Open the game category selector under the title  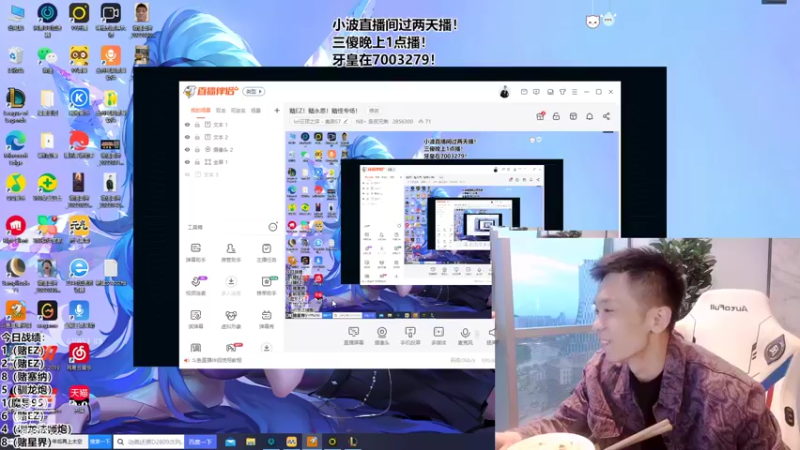[x=320, y=121]
